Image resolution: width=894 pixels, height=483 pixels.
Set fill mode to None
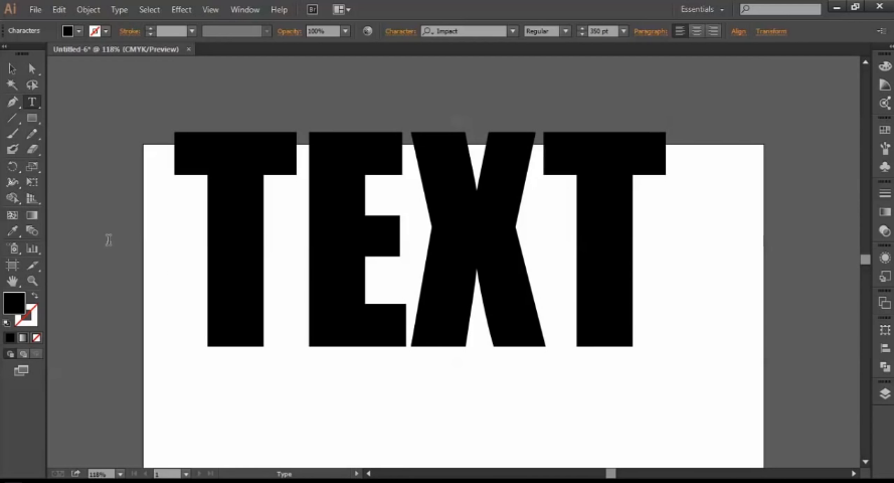36,338
